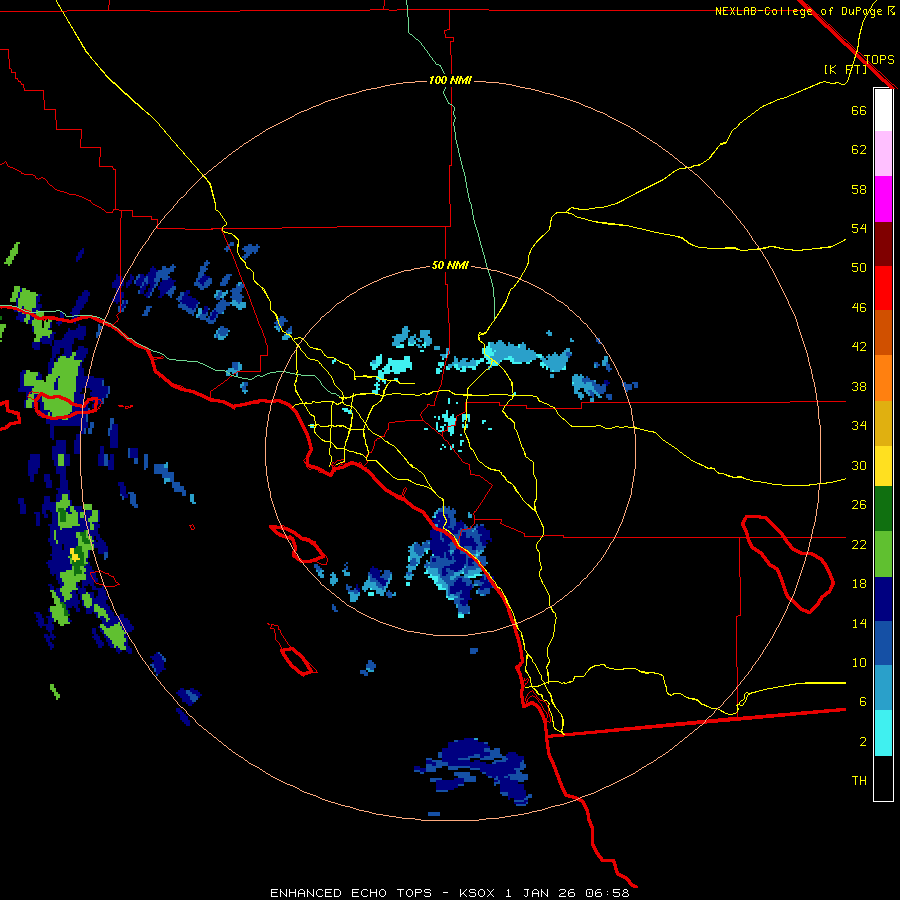Screen dimensions: 900x900
Task: Click the 26 legend value
Action: click(859, 505)
